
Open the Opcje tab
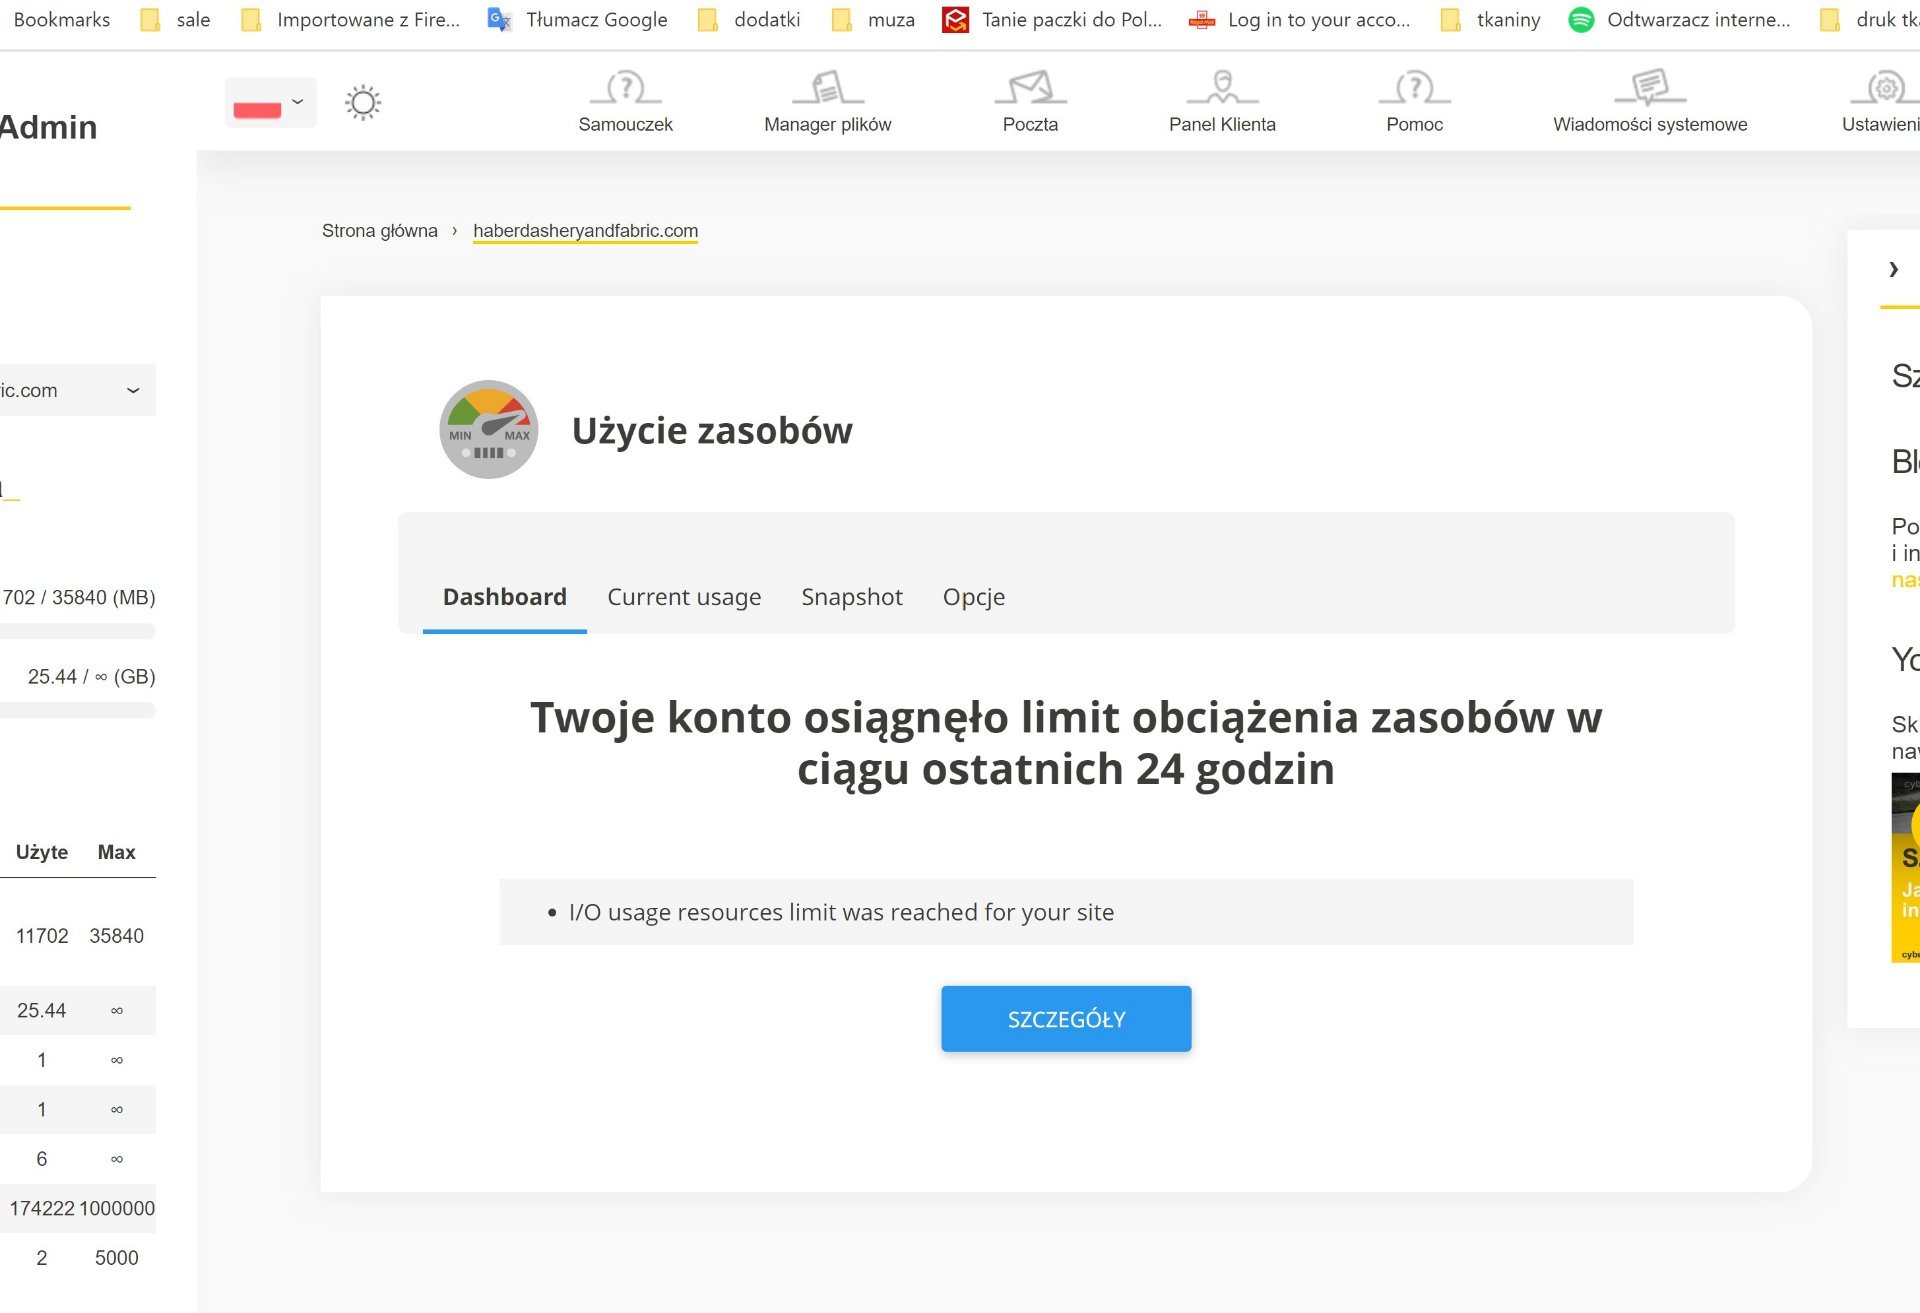973,597
